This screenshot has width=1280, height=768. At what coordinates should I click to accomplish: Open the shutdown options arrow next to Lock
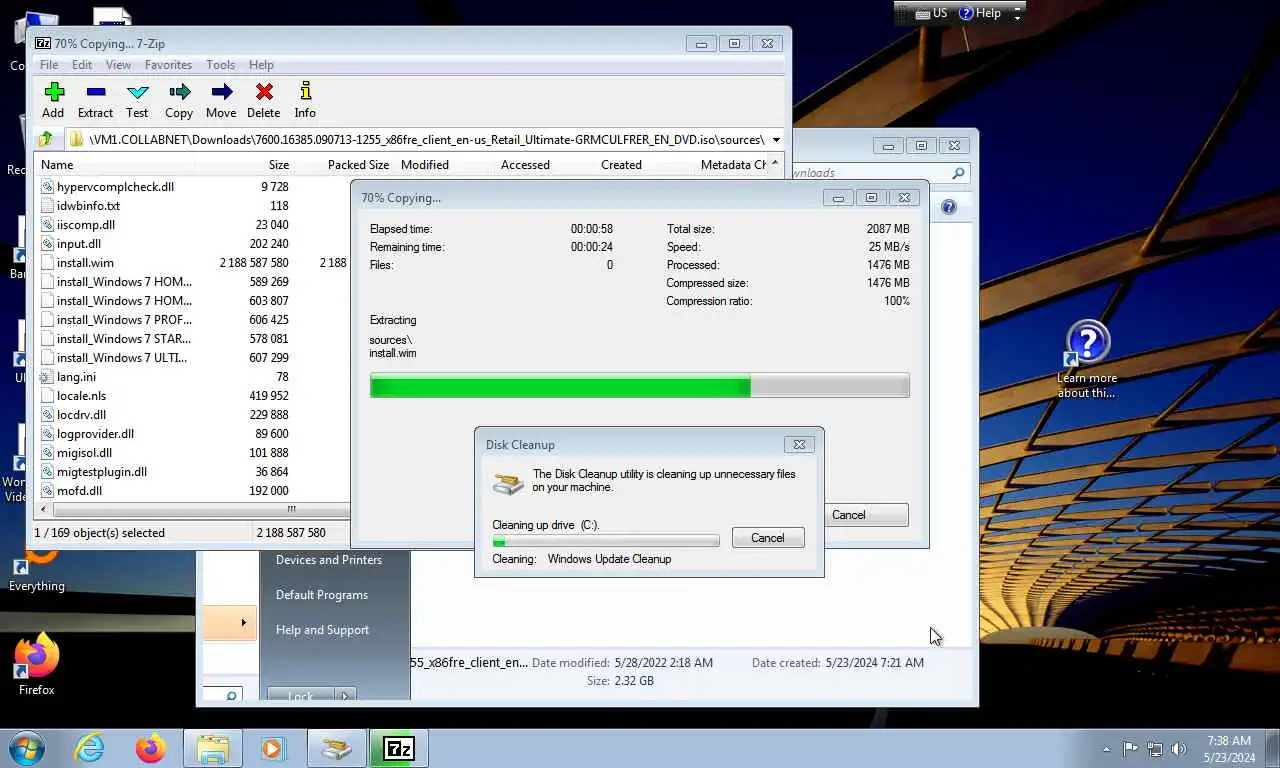point(344,695)
